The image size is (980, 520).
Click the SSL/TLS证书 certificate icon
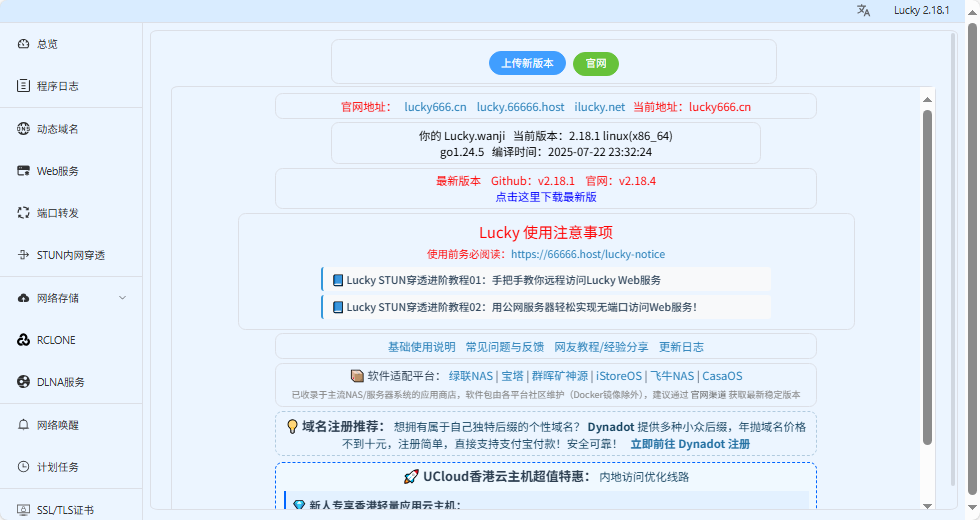point(23,510)
